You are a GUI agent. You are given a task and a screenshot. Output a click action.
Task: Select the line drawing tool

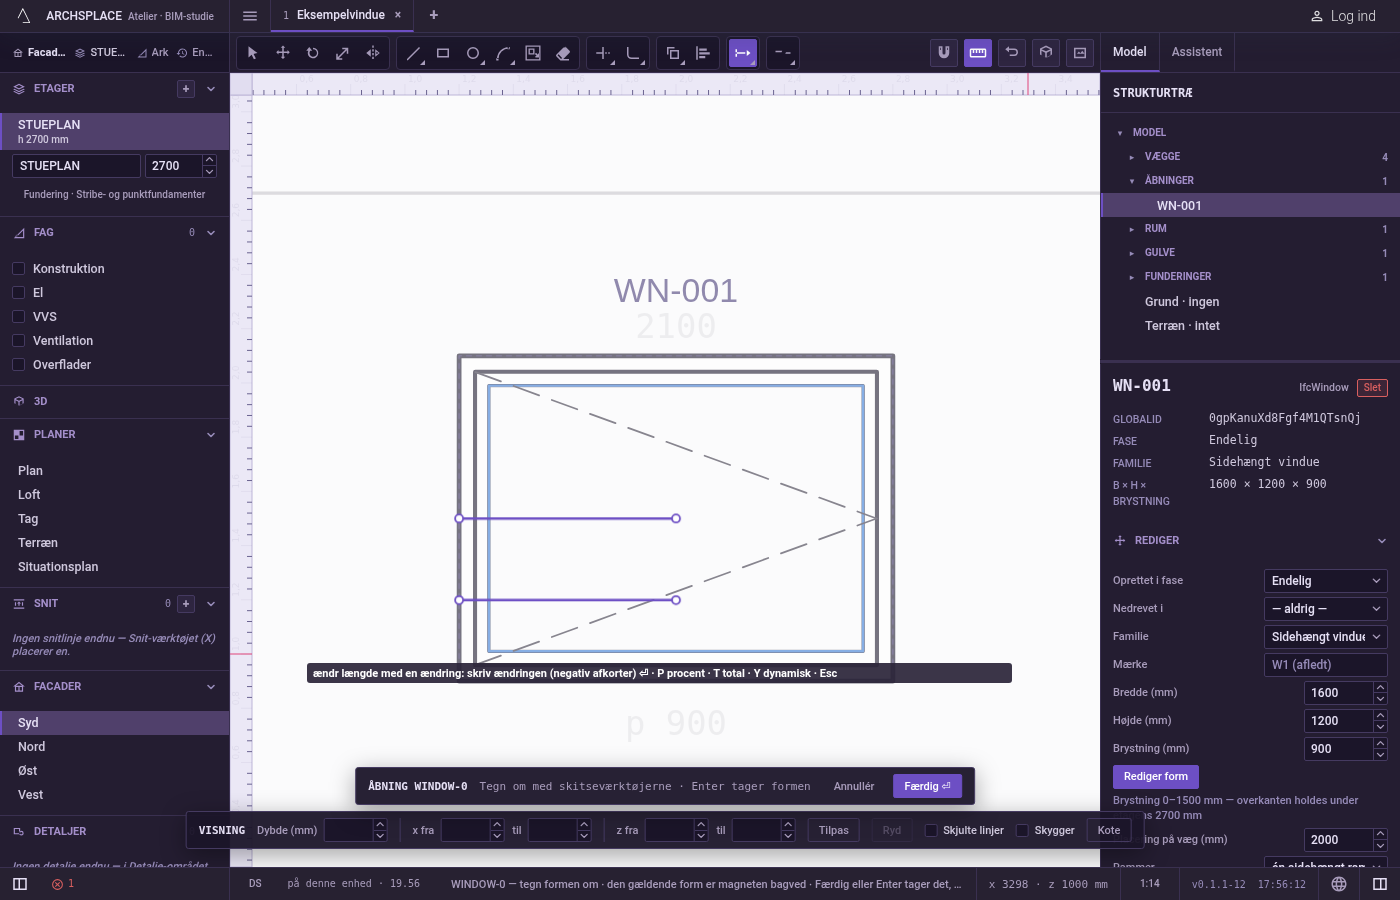pyautogui.click(x=413, y=53)
